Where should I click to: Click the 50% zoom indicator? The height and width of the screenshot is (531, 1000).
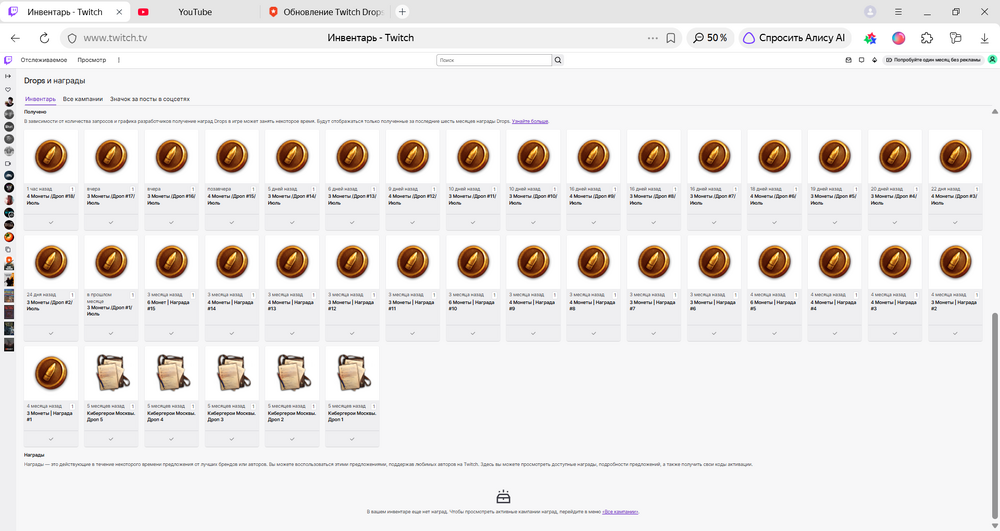coord(710,38)
